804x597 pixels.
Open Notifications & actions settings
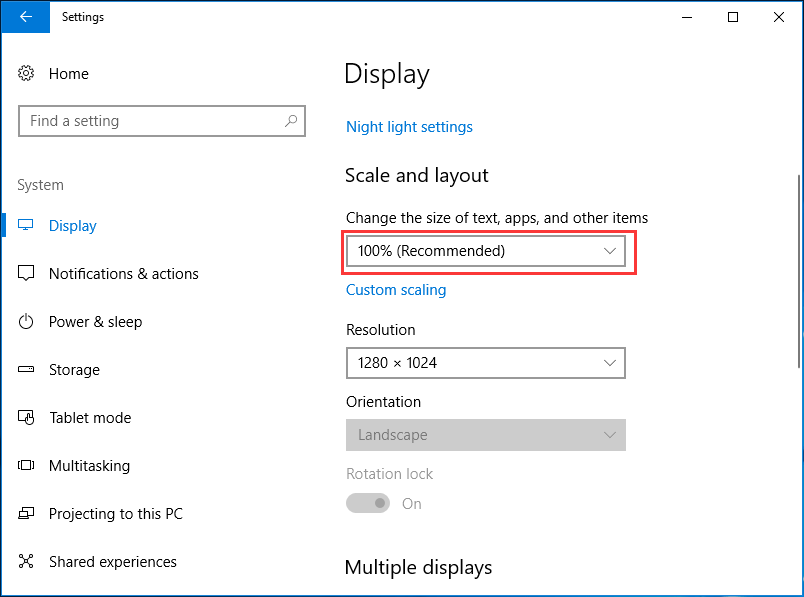pyautogui.click(x=130, y=273)
